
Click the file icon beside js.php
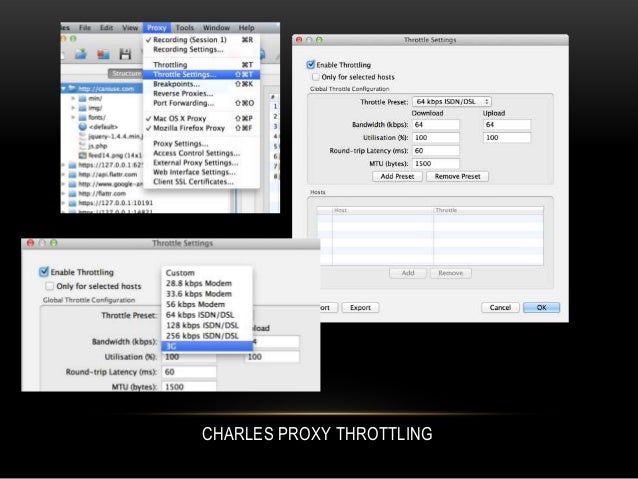(x=83, y=146)
